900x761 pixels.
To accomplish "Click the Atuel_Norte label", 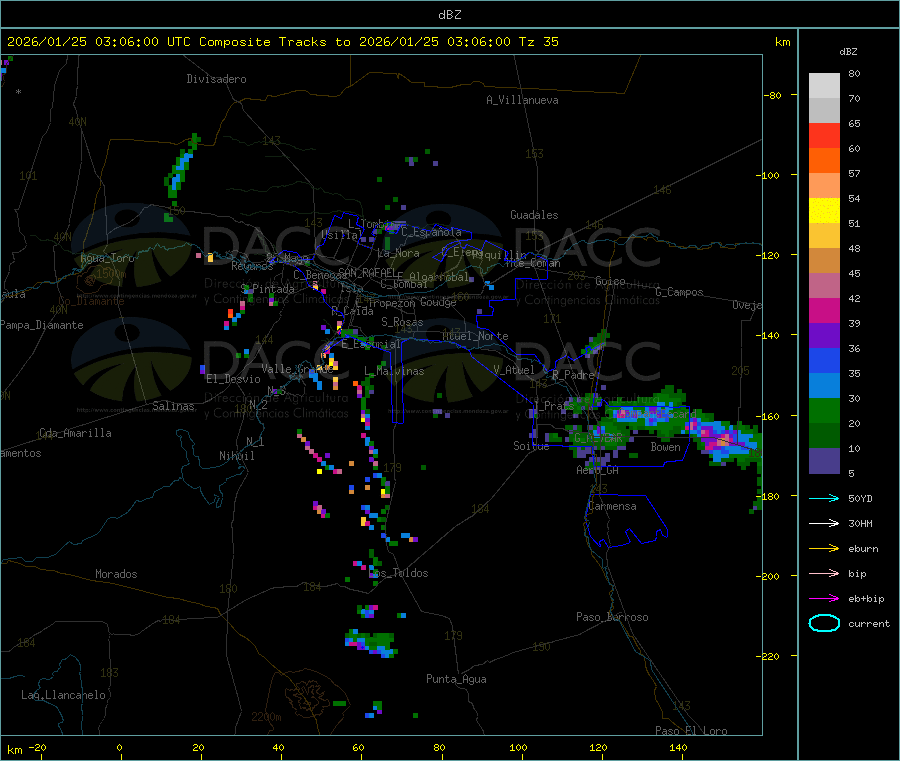I will pos(475,336).
